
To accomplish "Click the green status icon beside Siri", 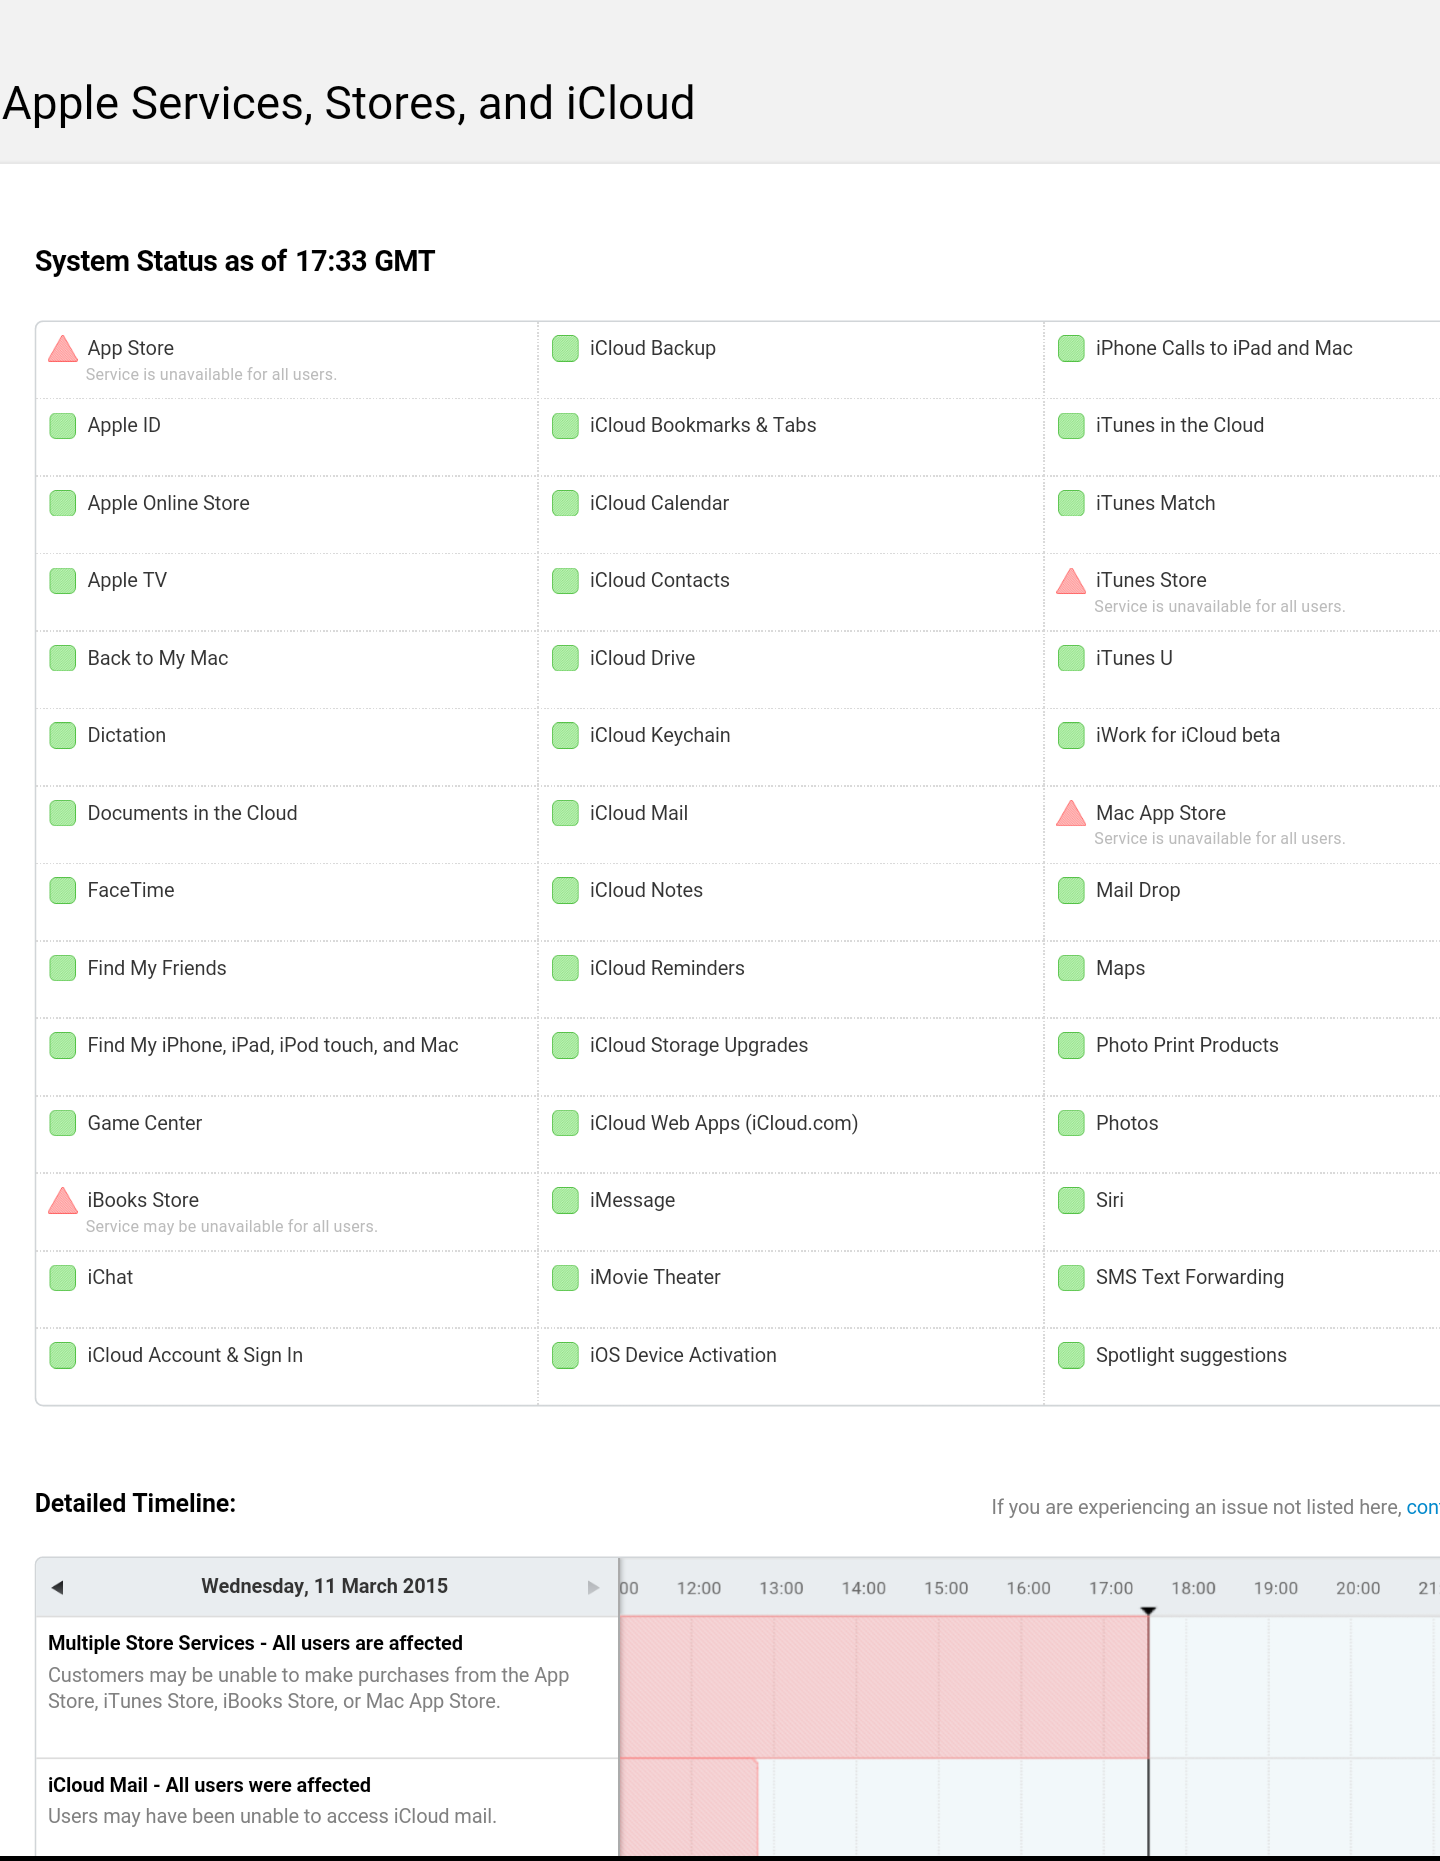I will 1071,1200.
